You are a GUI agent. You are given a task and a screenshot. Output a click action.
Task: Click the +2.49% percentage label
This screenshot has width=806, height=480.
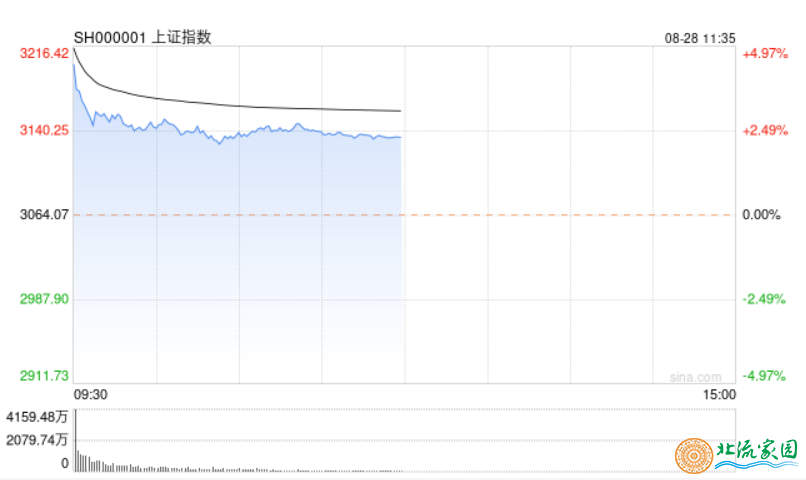click(x=765, y=131)
